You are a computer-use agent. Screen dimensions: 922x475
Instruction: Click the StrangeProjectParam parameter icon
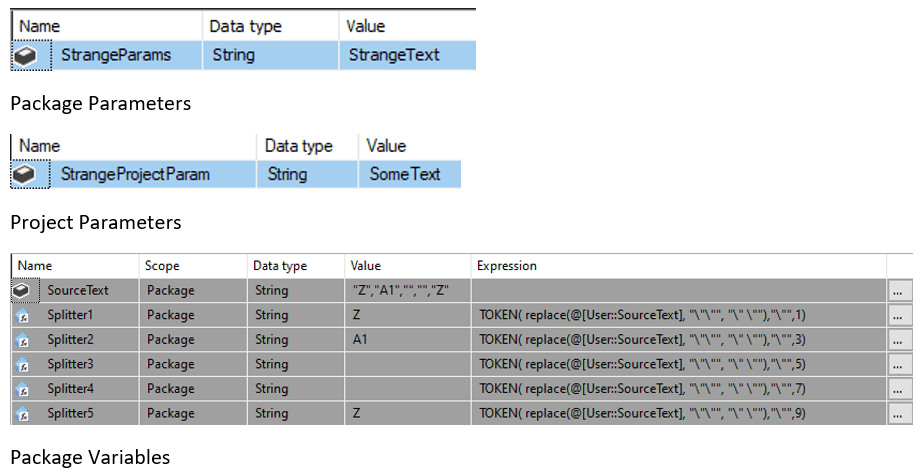[27, 175]
